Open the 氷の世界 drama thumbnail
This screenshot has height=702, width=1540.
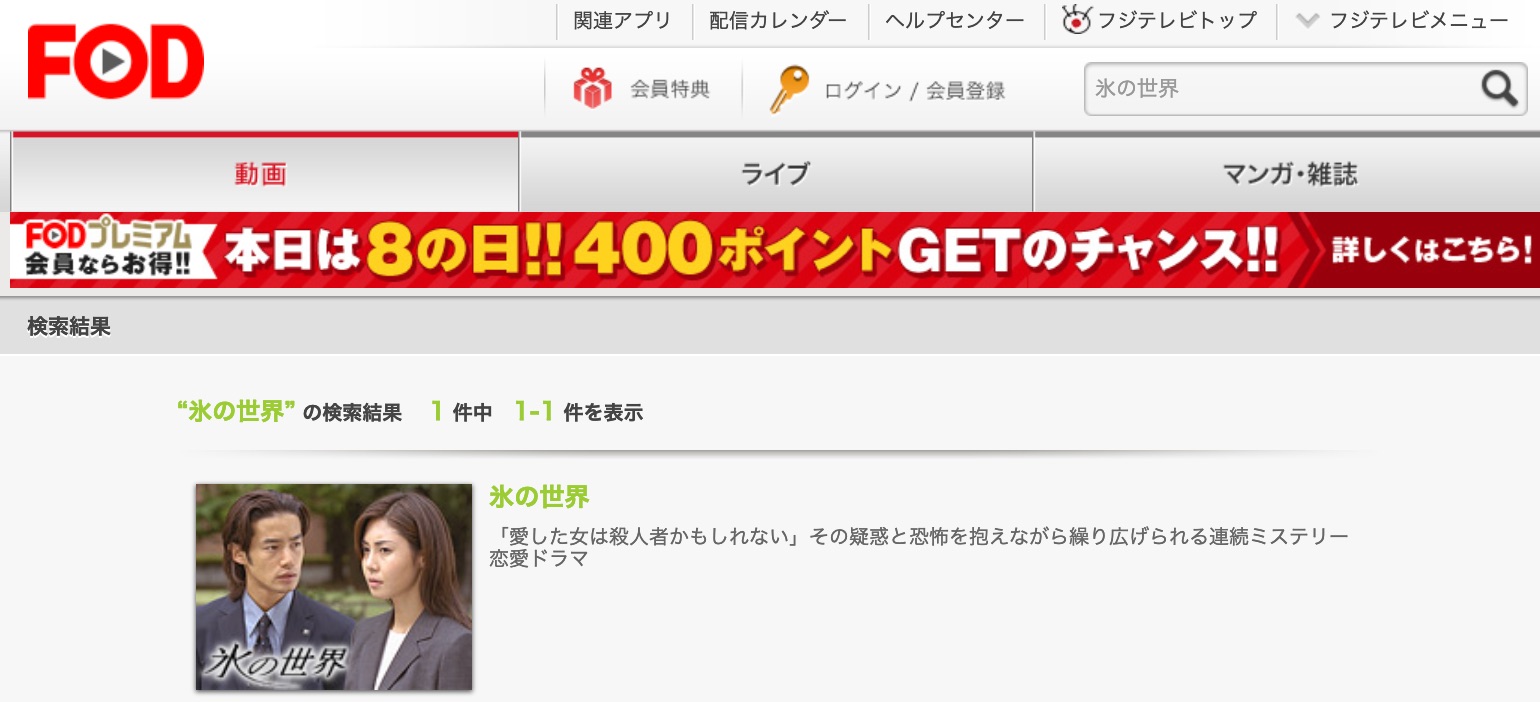pos(333,587)
